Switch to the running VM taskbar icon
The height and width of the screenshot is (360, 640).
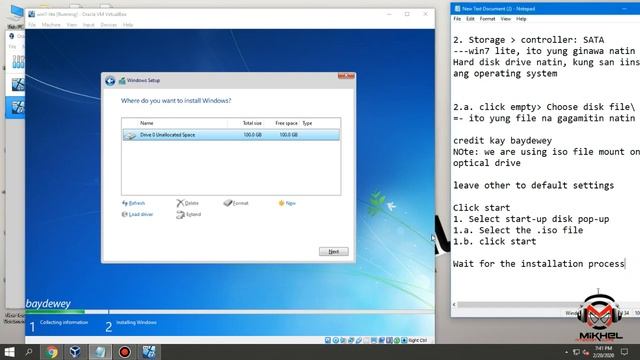coord(149,352)
